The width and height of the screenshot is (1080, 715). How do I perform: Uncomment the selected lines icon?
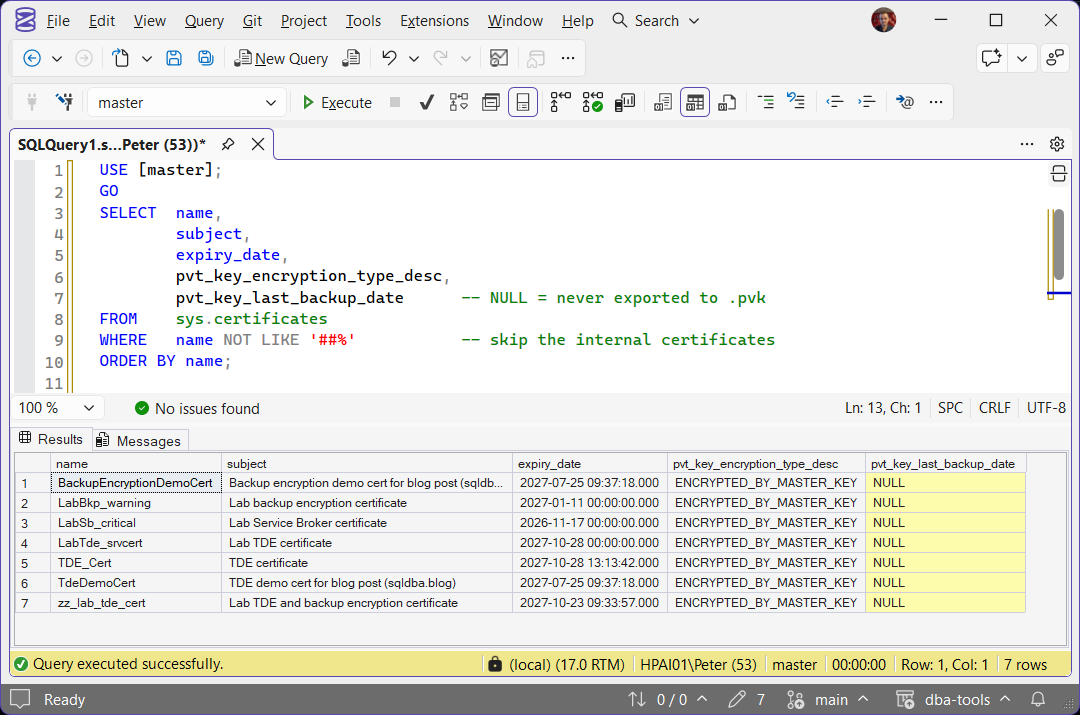[x=796, y=103]
